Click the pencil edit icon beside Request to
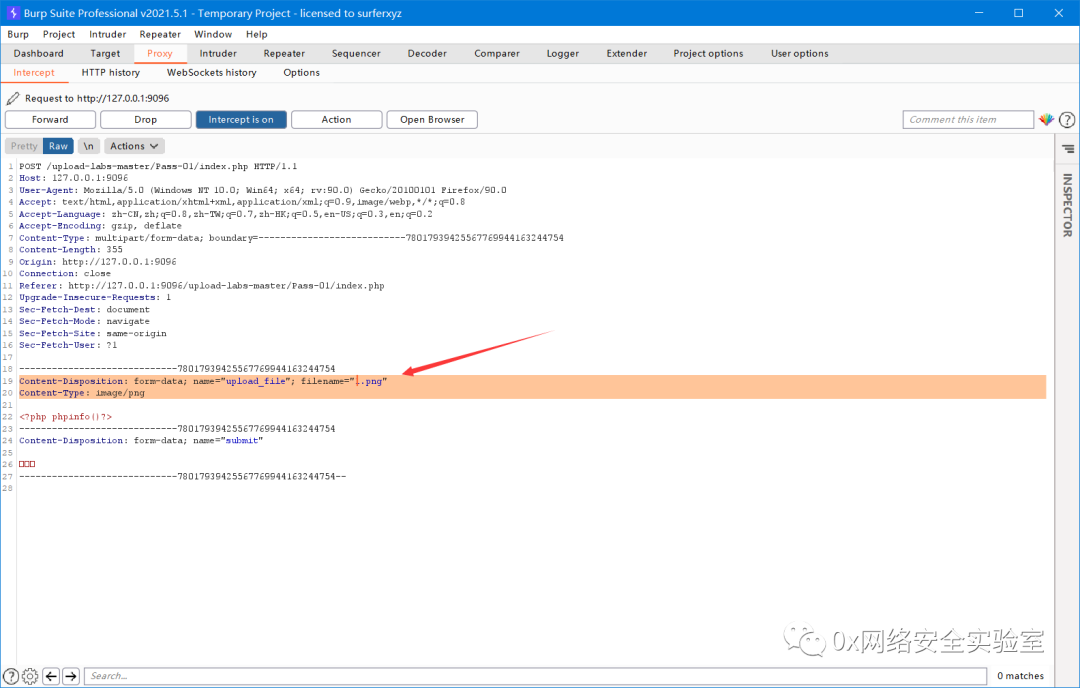 coord(12,98)
